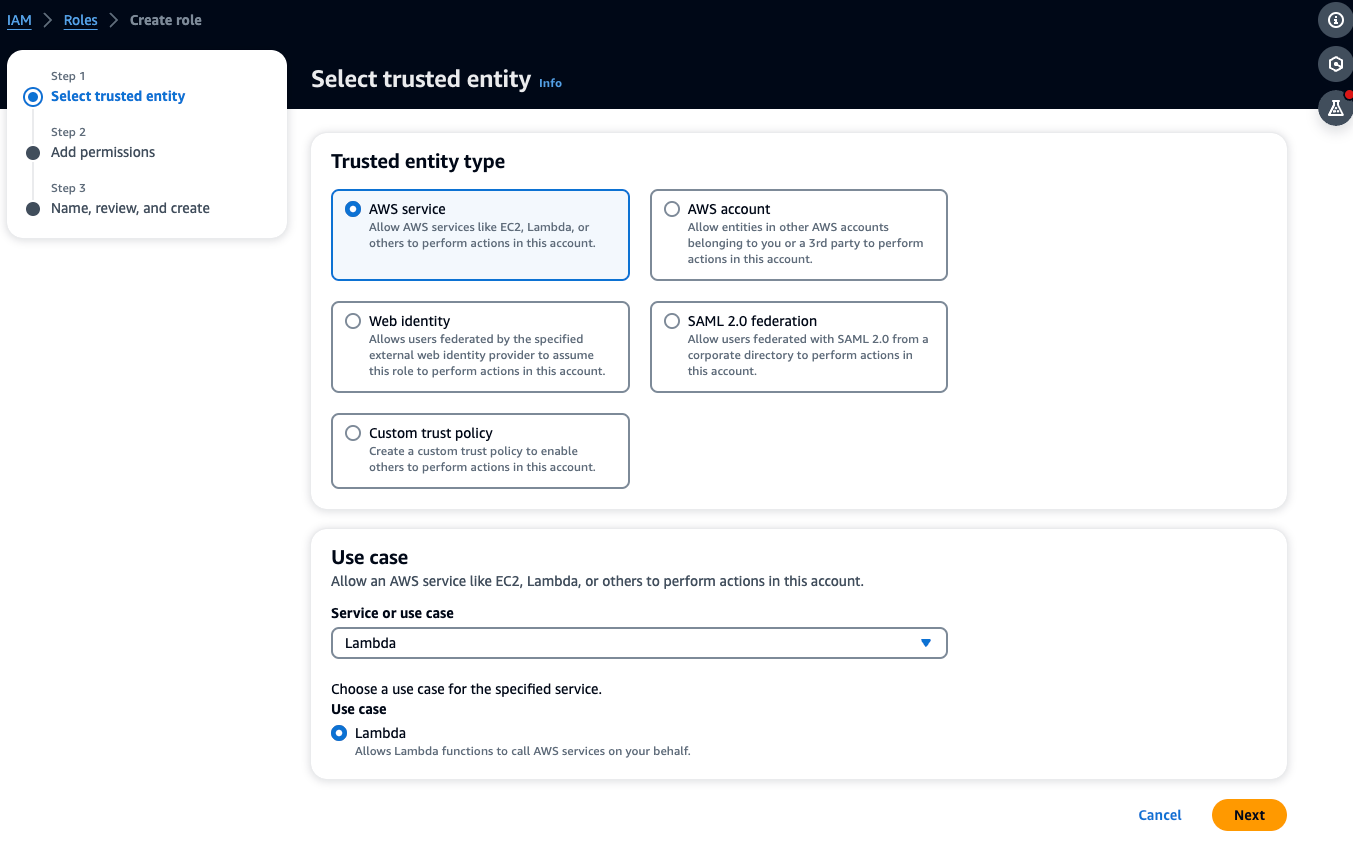Viewport: 1353px width, 846px height.
Task: Navigate to IAM from the breadcrumb
Action: tap(19, 19)
